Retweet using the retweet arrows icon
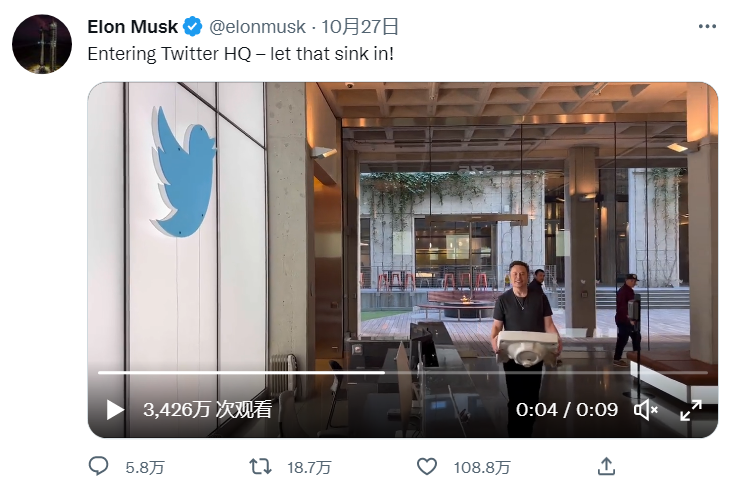The width and height of the screenshot is (740, 492). [260, 466]
